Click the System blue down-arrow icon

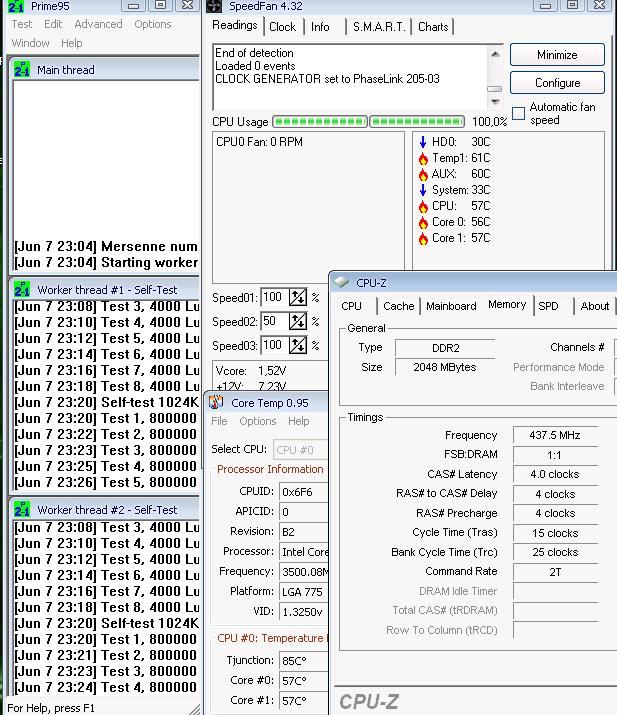point(423,190)
